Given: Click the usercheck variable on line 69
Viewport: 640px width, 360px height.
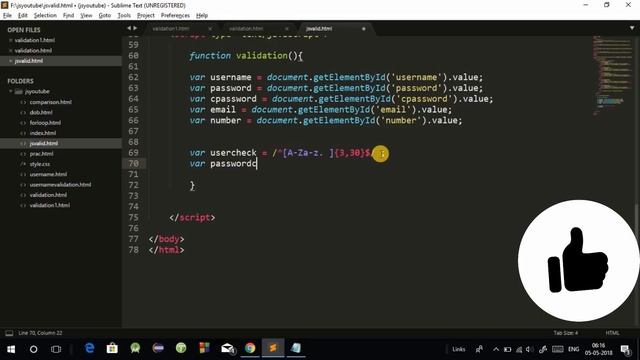Looking at the screenshot, I should (x=233, y=153).
